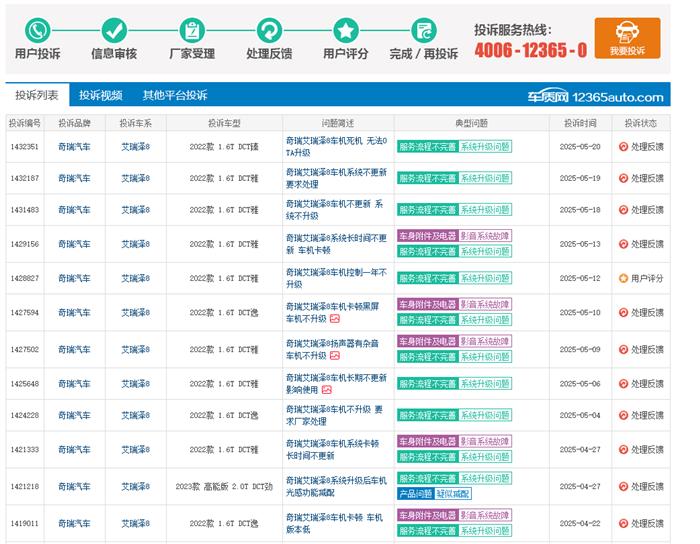Viewport: 700px width, 544px height.
Task: Click 处理反馈 status icon for complaint 1429156
Action: tap(623, 244)
